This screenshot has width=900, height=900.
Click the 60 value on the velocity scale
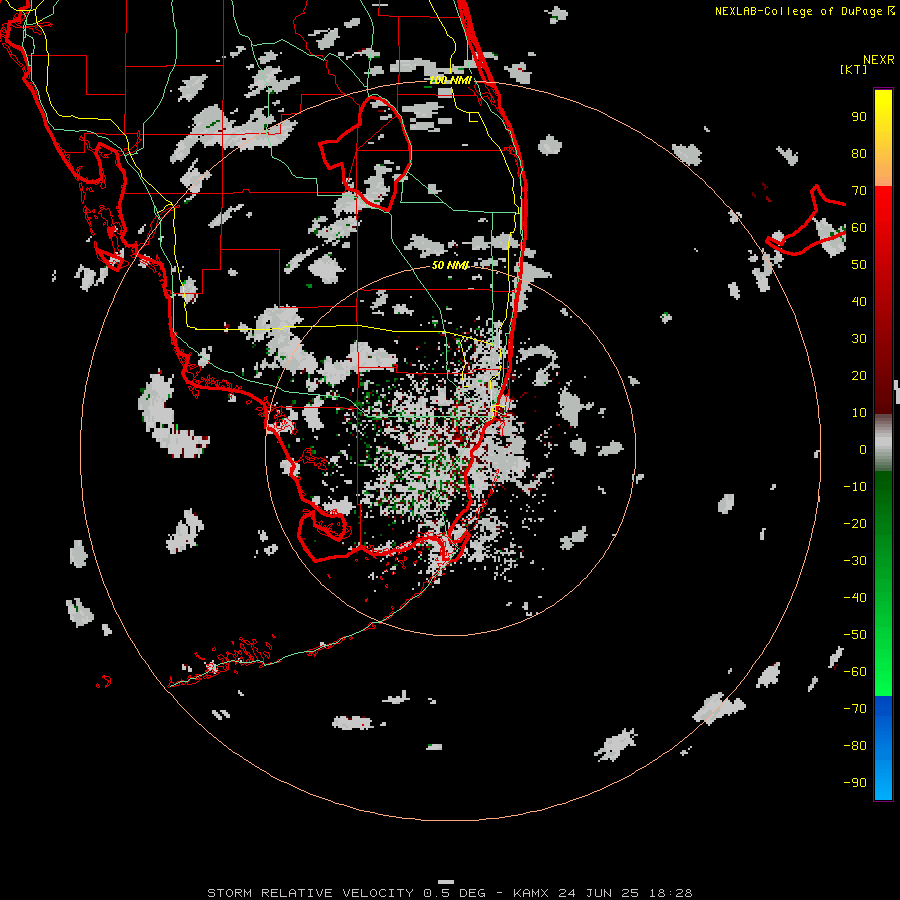(x=859, y=227)
